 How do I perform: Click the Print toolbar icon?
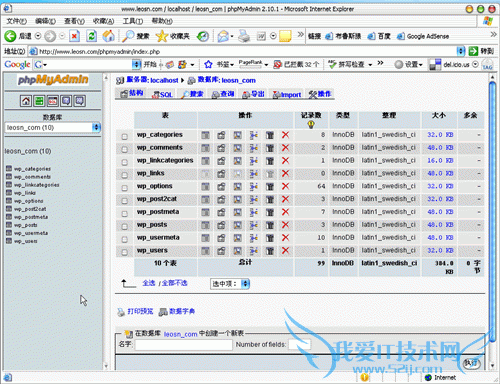coord(244,36)
